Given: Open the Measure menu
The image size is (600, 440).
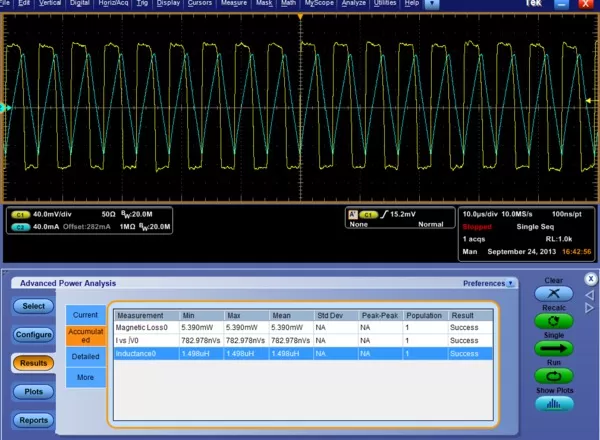Looking at the screenshot, I should click(x=234, y=5).
